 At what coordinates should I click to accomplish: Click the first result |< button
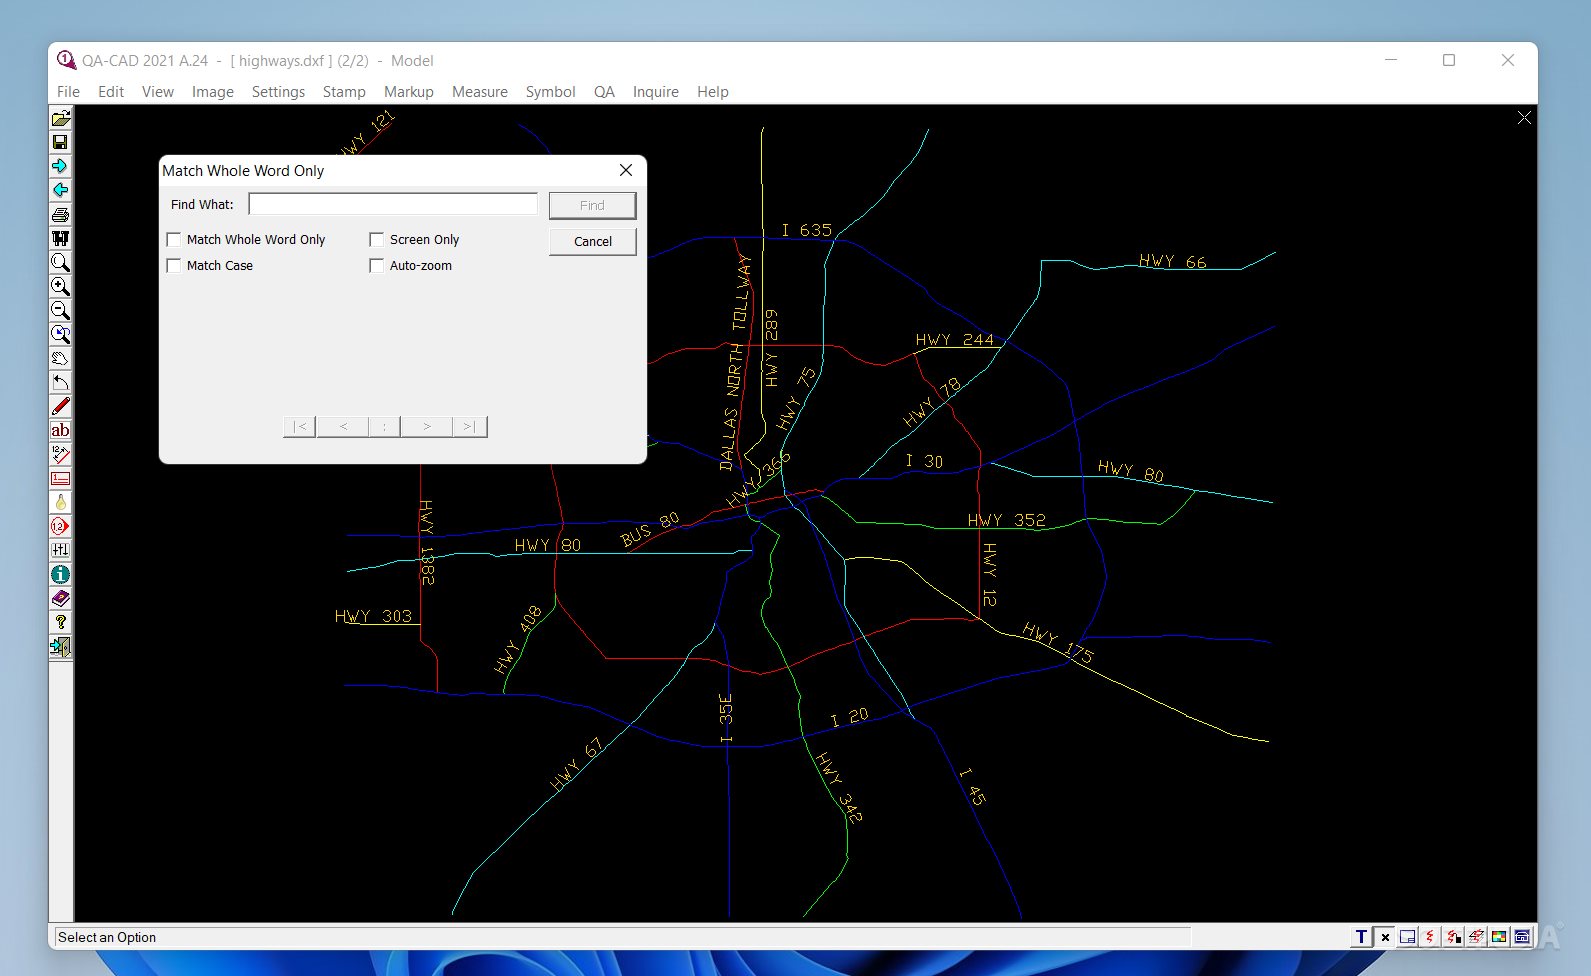click(300, 427)
